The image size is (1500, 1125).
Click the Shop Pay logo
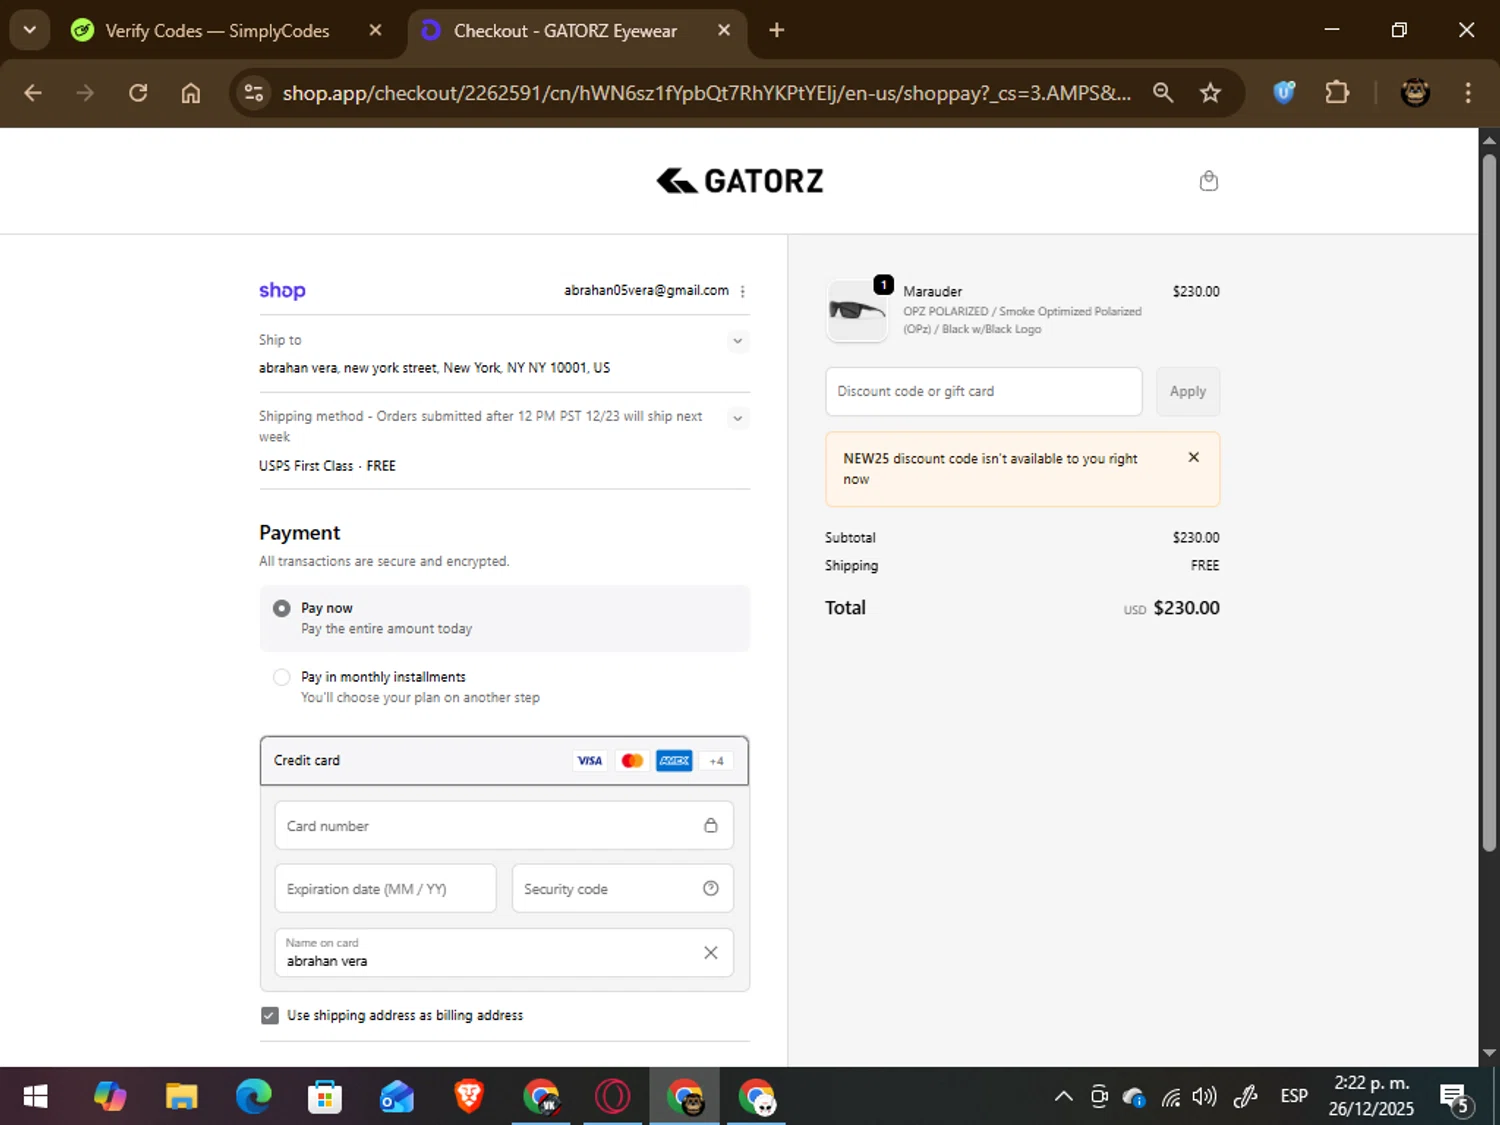pos(282,290)
